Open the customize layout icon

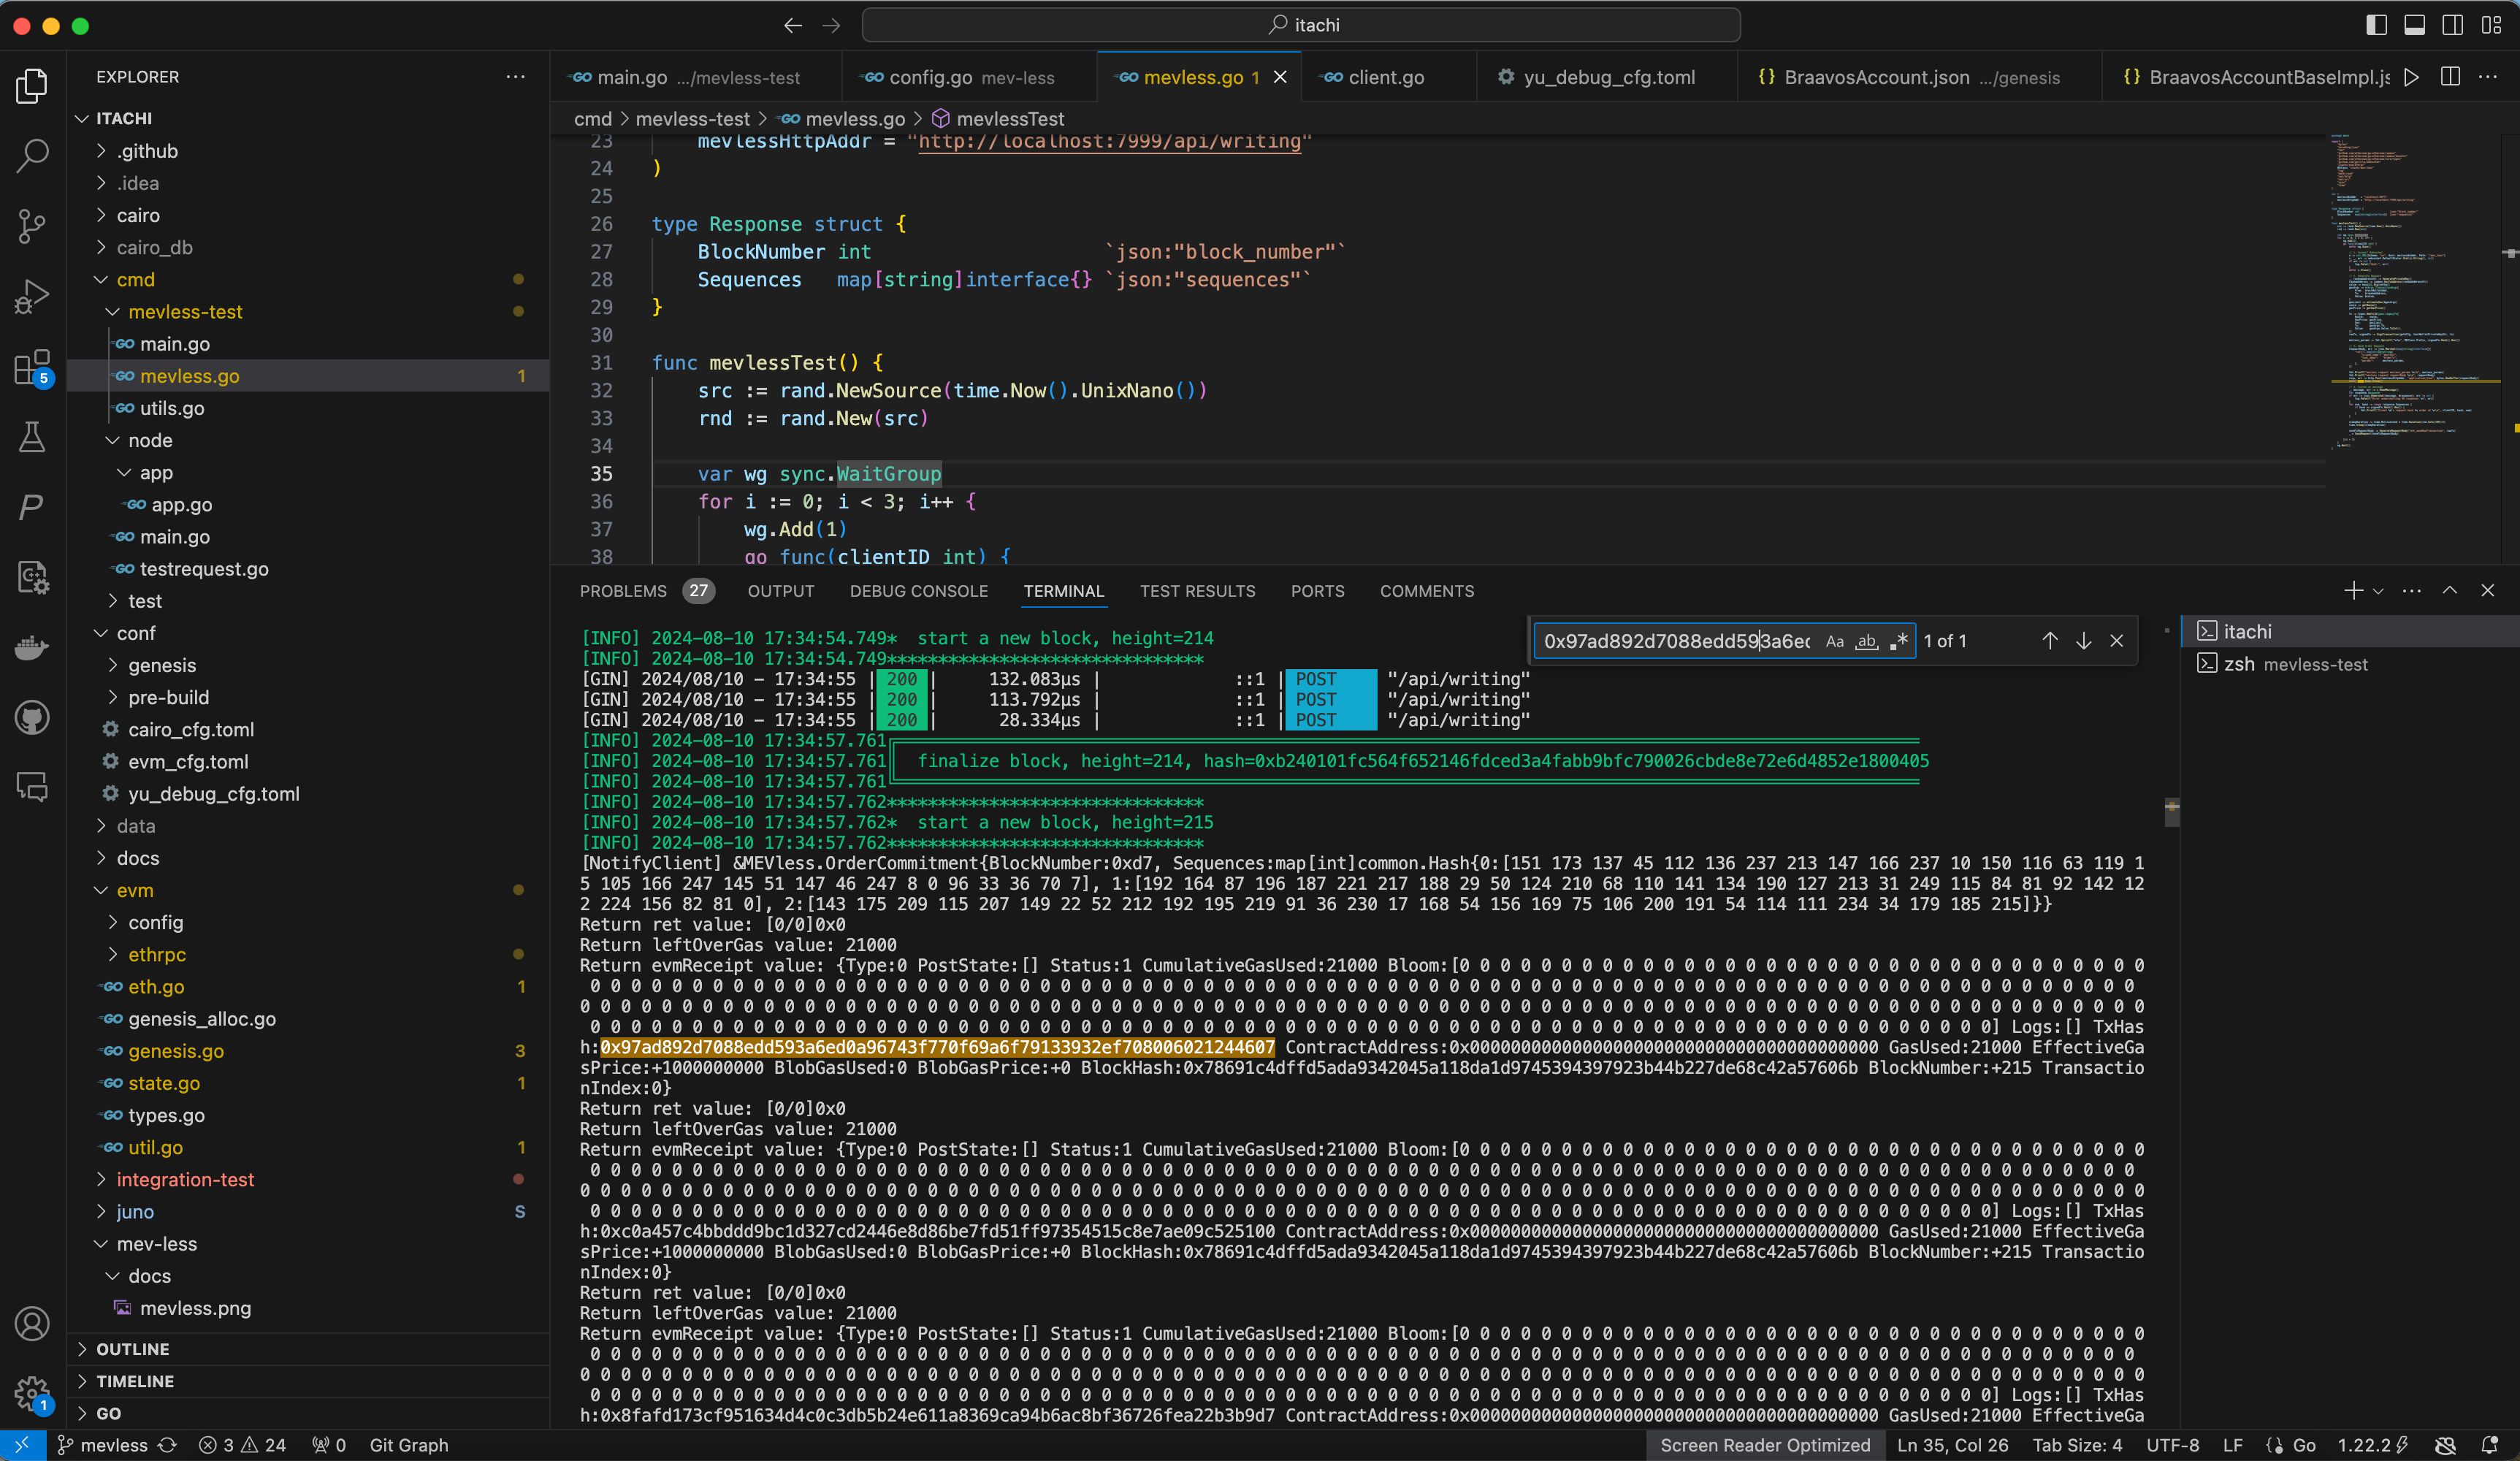pos(2491,25)
